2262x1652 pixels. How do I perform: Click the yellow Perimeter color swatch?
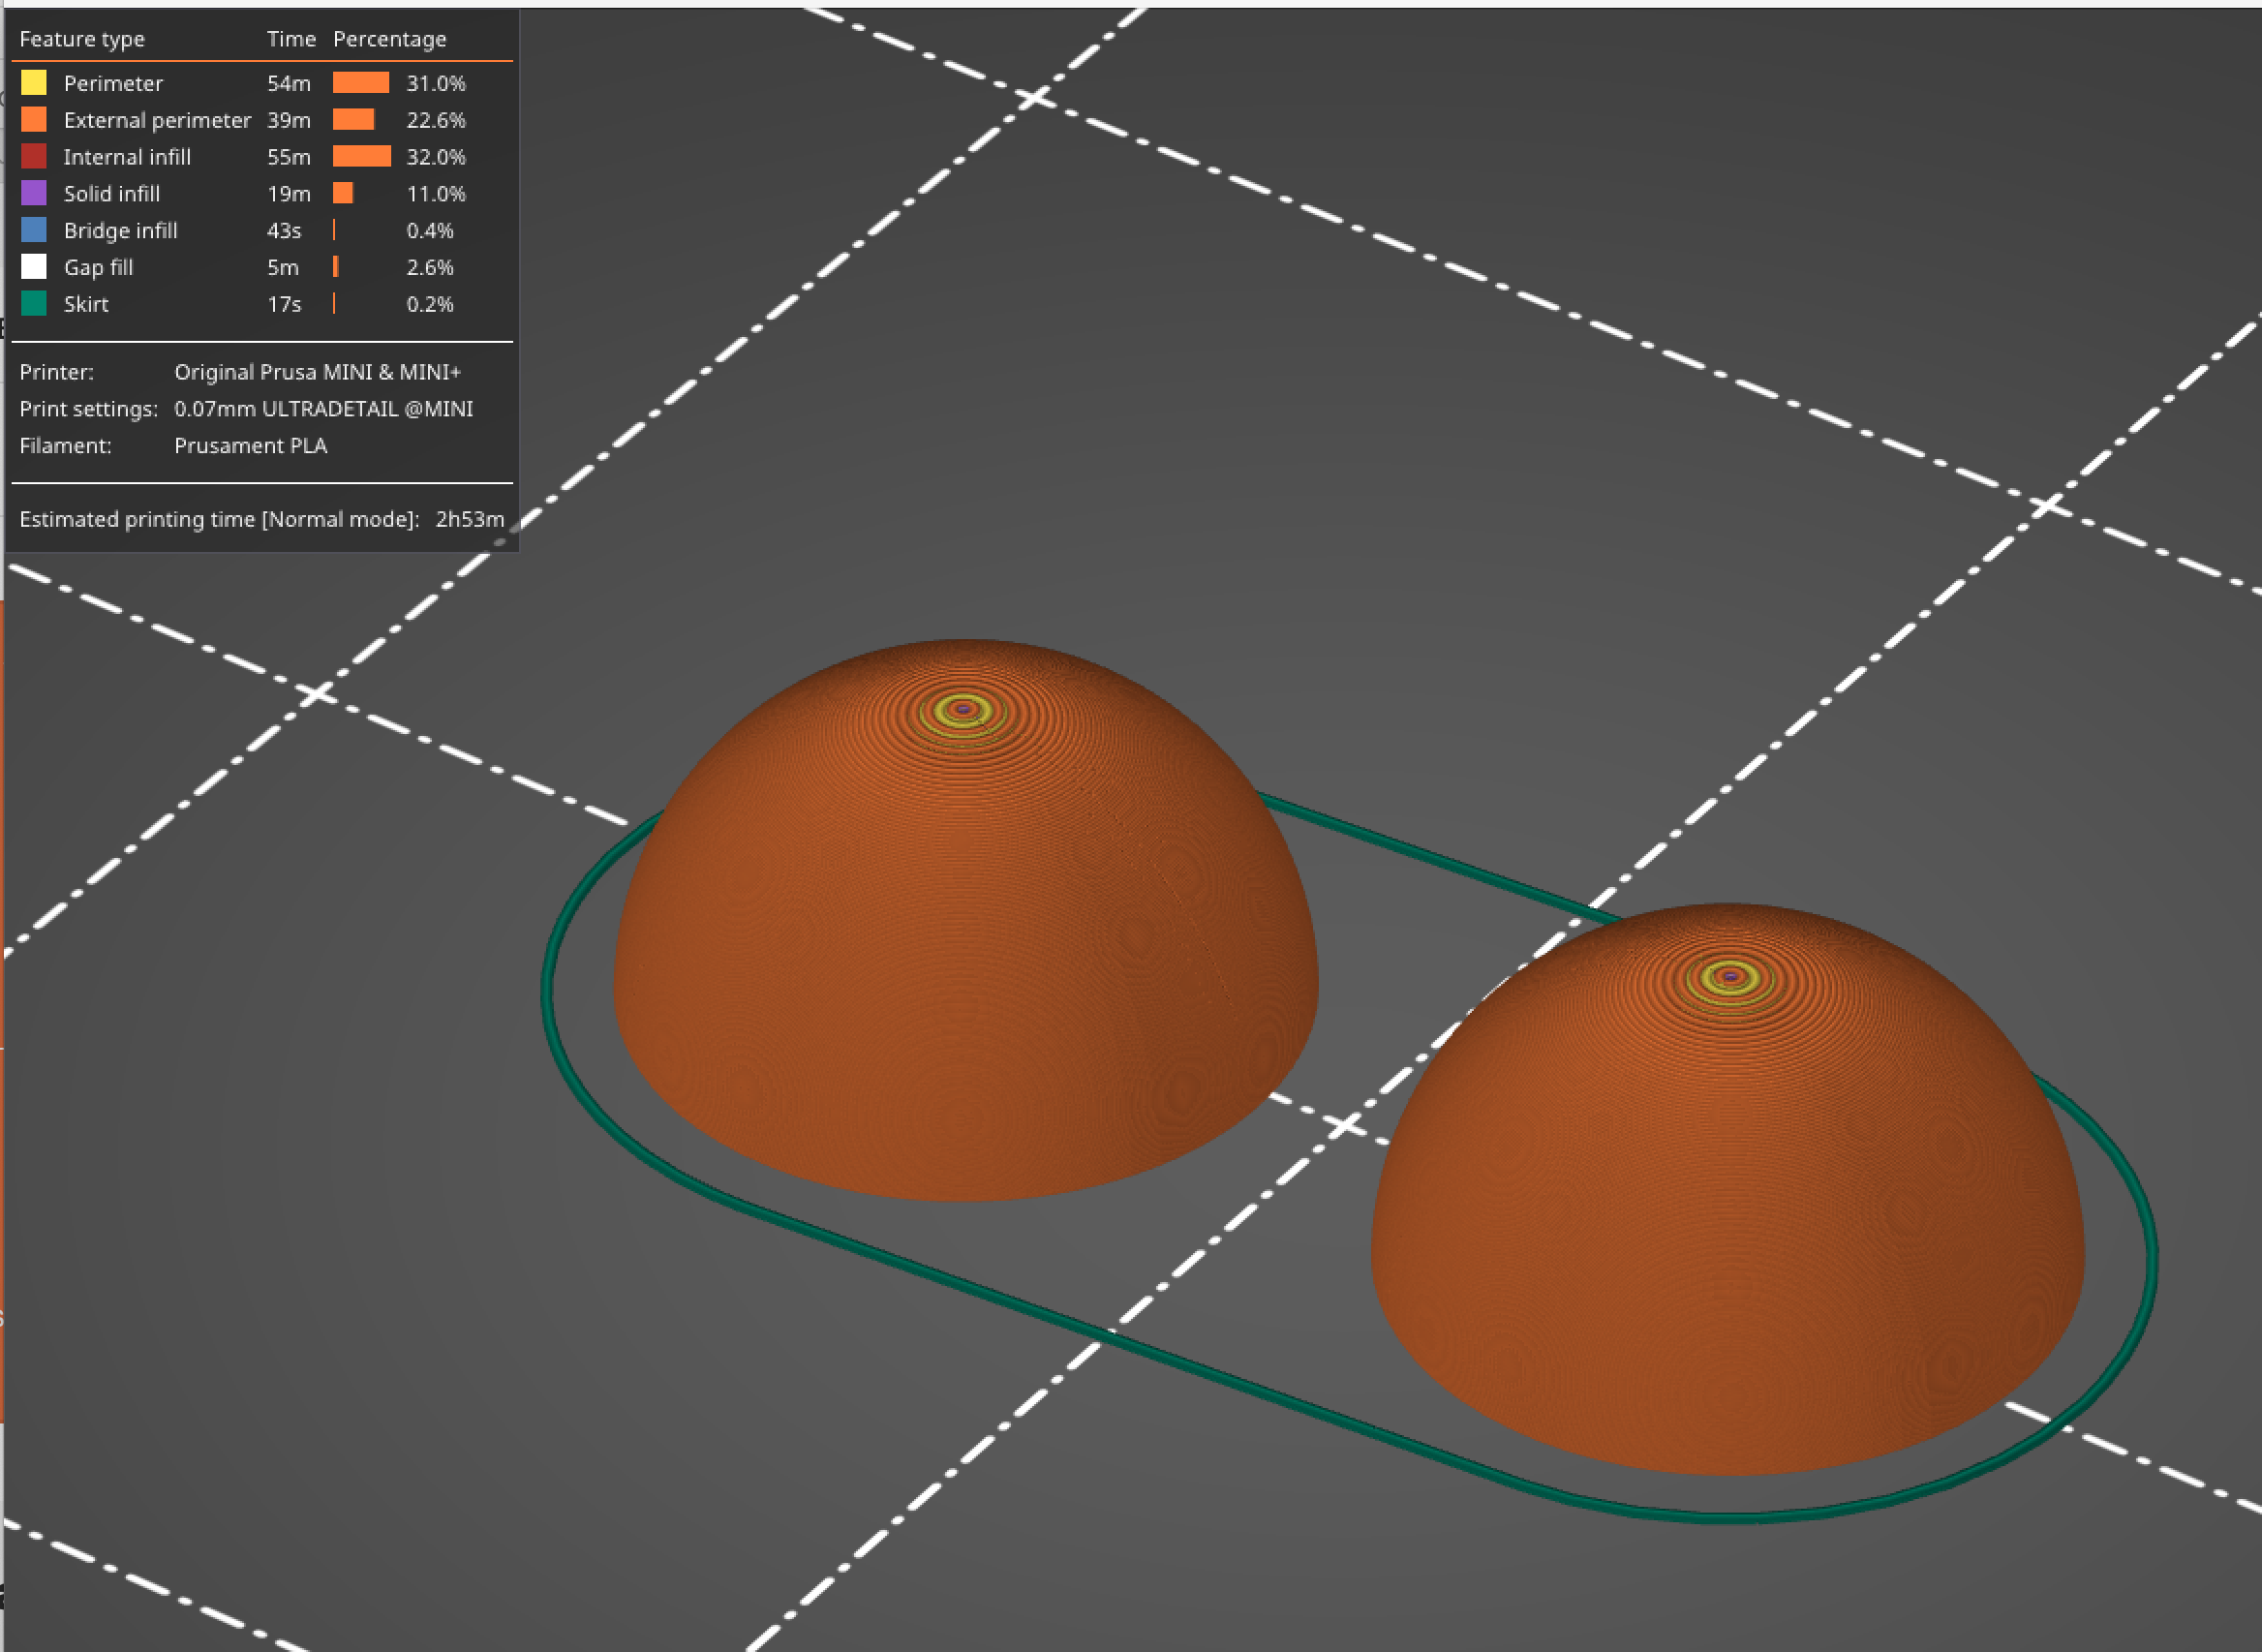coord(34,82)
